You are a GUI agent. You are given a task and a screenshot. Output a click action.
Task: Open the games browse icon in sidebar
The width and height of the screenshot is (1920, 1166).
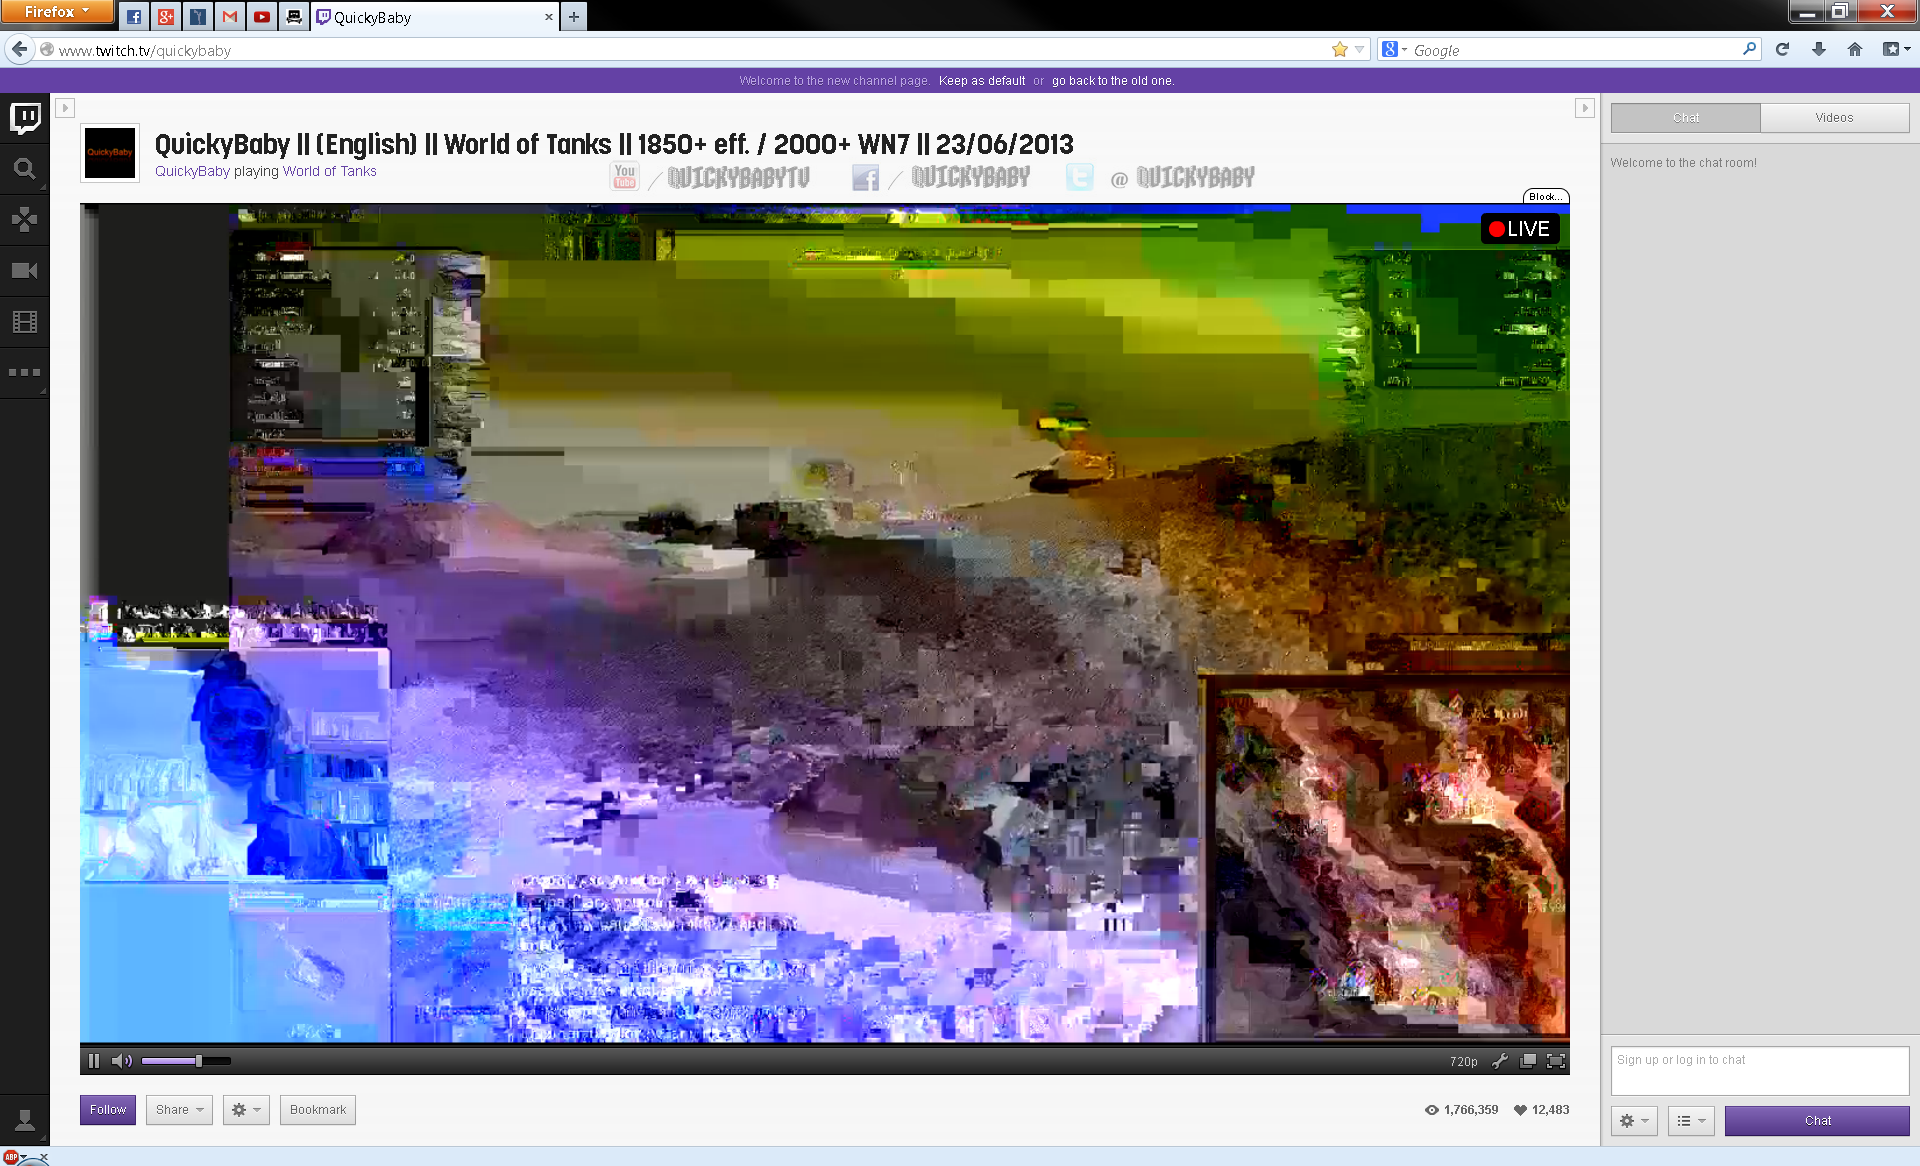[x=25, y=219]
